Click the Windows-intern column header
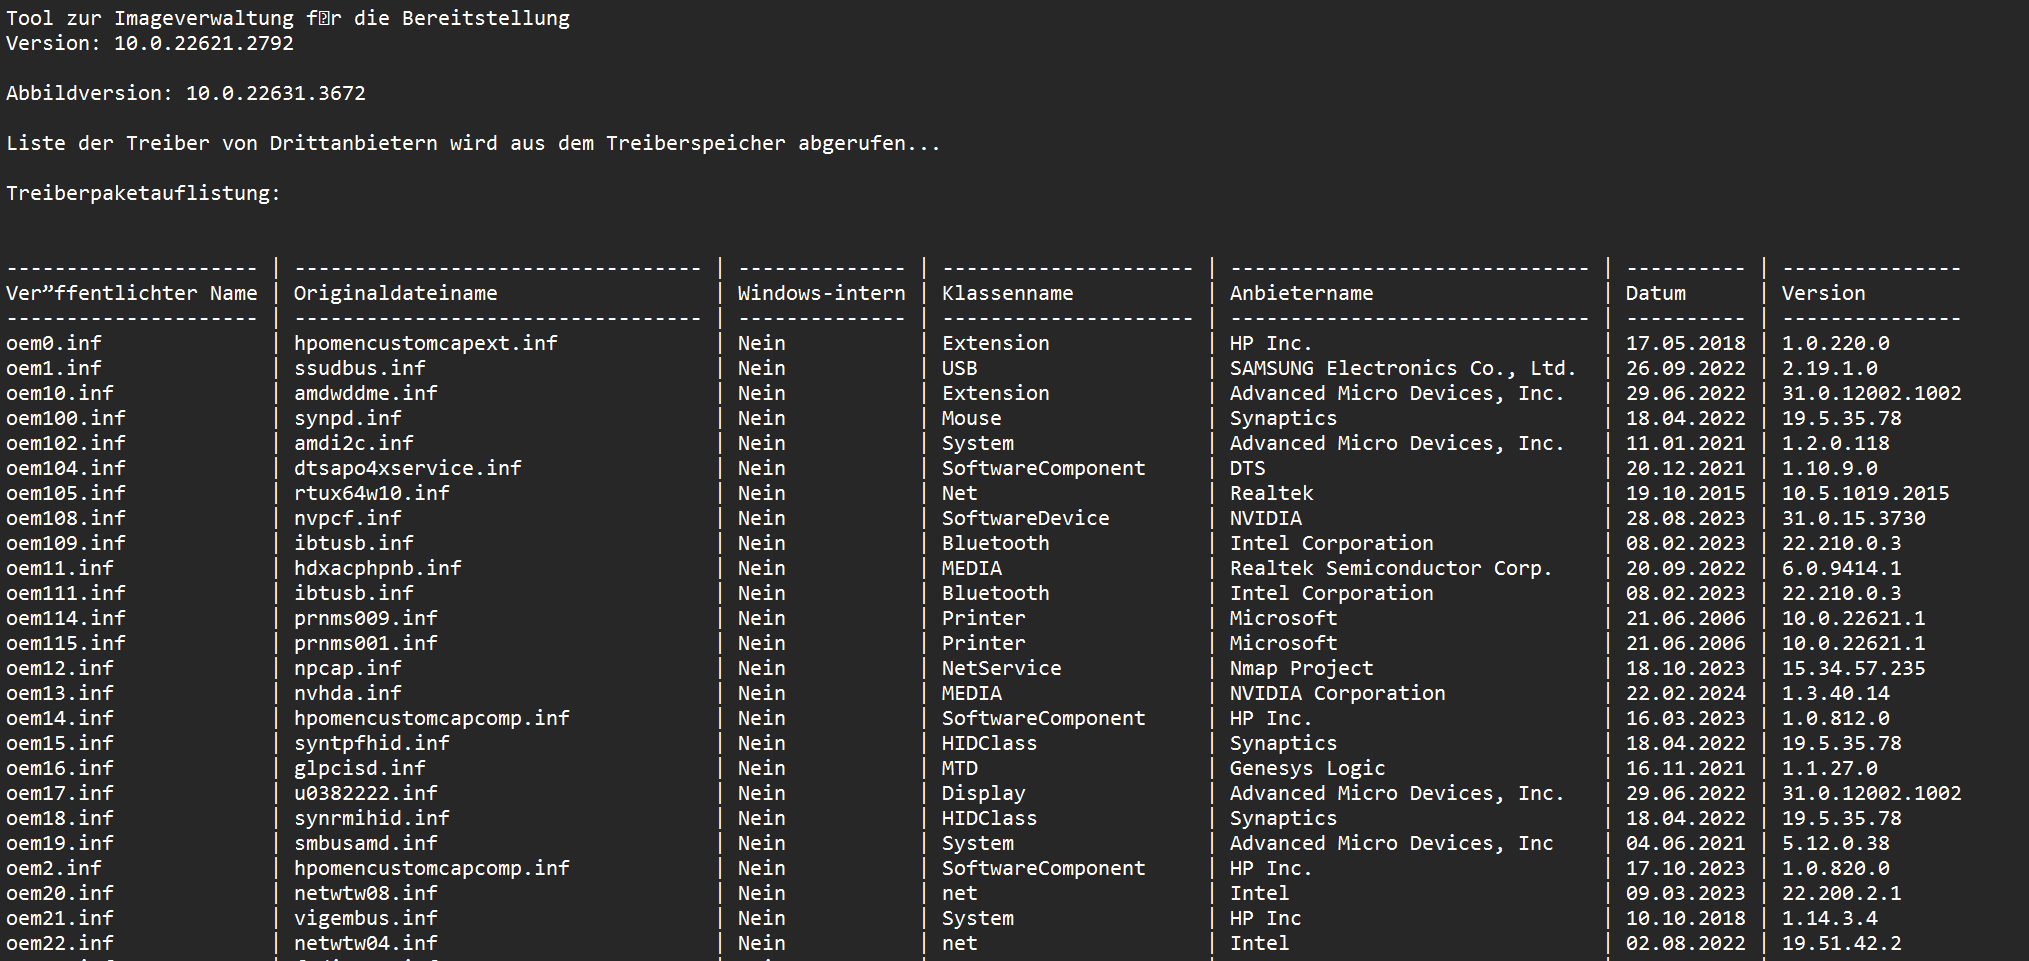 pos(821,293)
